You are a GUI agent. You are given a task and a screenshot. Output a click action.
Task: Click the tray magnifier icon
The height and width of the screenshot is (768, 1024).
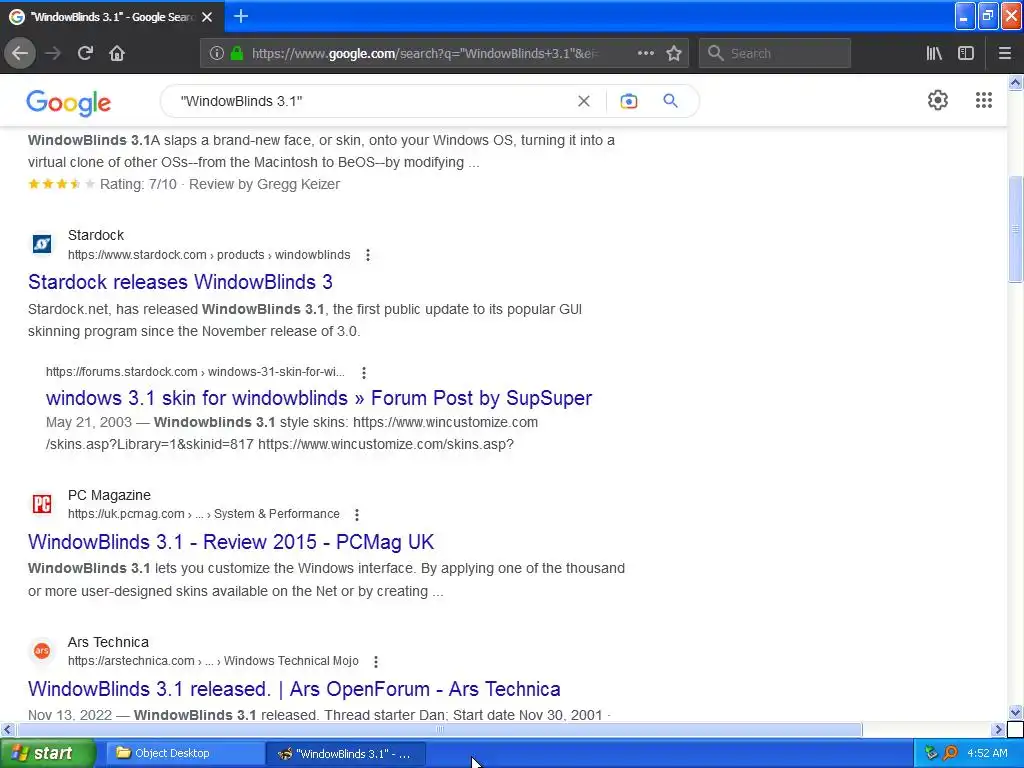click(x=950, y=754)
